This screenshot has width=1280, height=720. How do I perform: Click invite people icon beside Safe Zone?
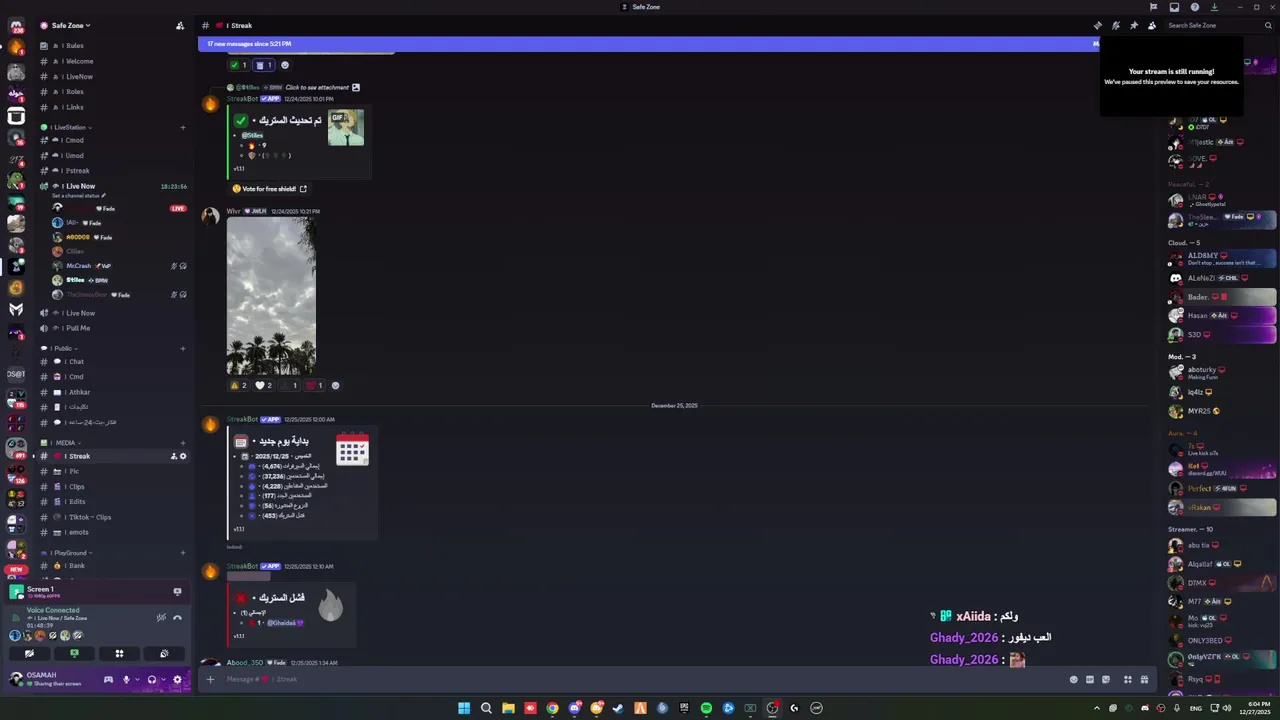(x=180, y=25)
